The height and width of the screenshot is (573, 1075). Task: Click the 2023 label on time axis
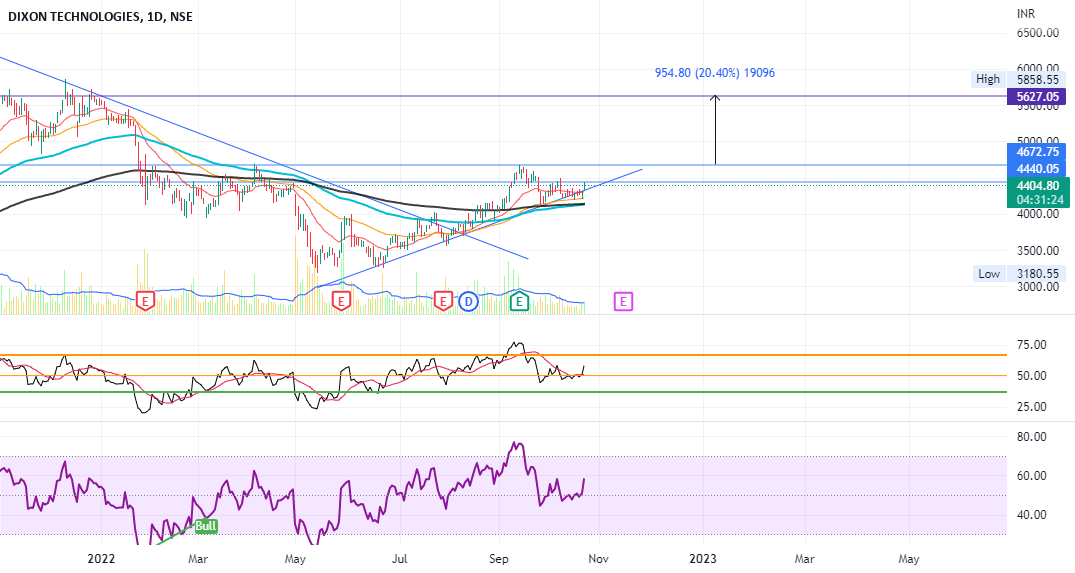(x=703, y=559)
